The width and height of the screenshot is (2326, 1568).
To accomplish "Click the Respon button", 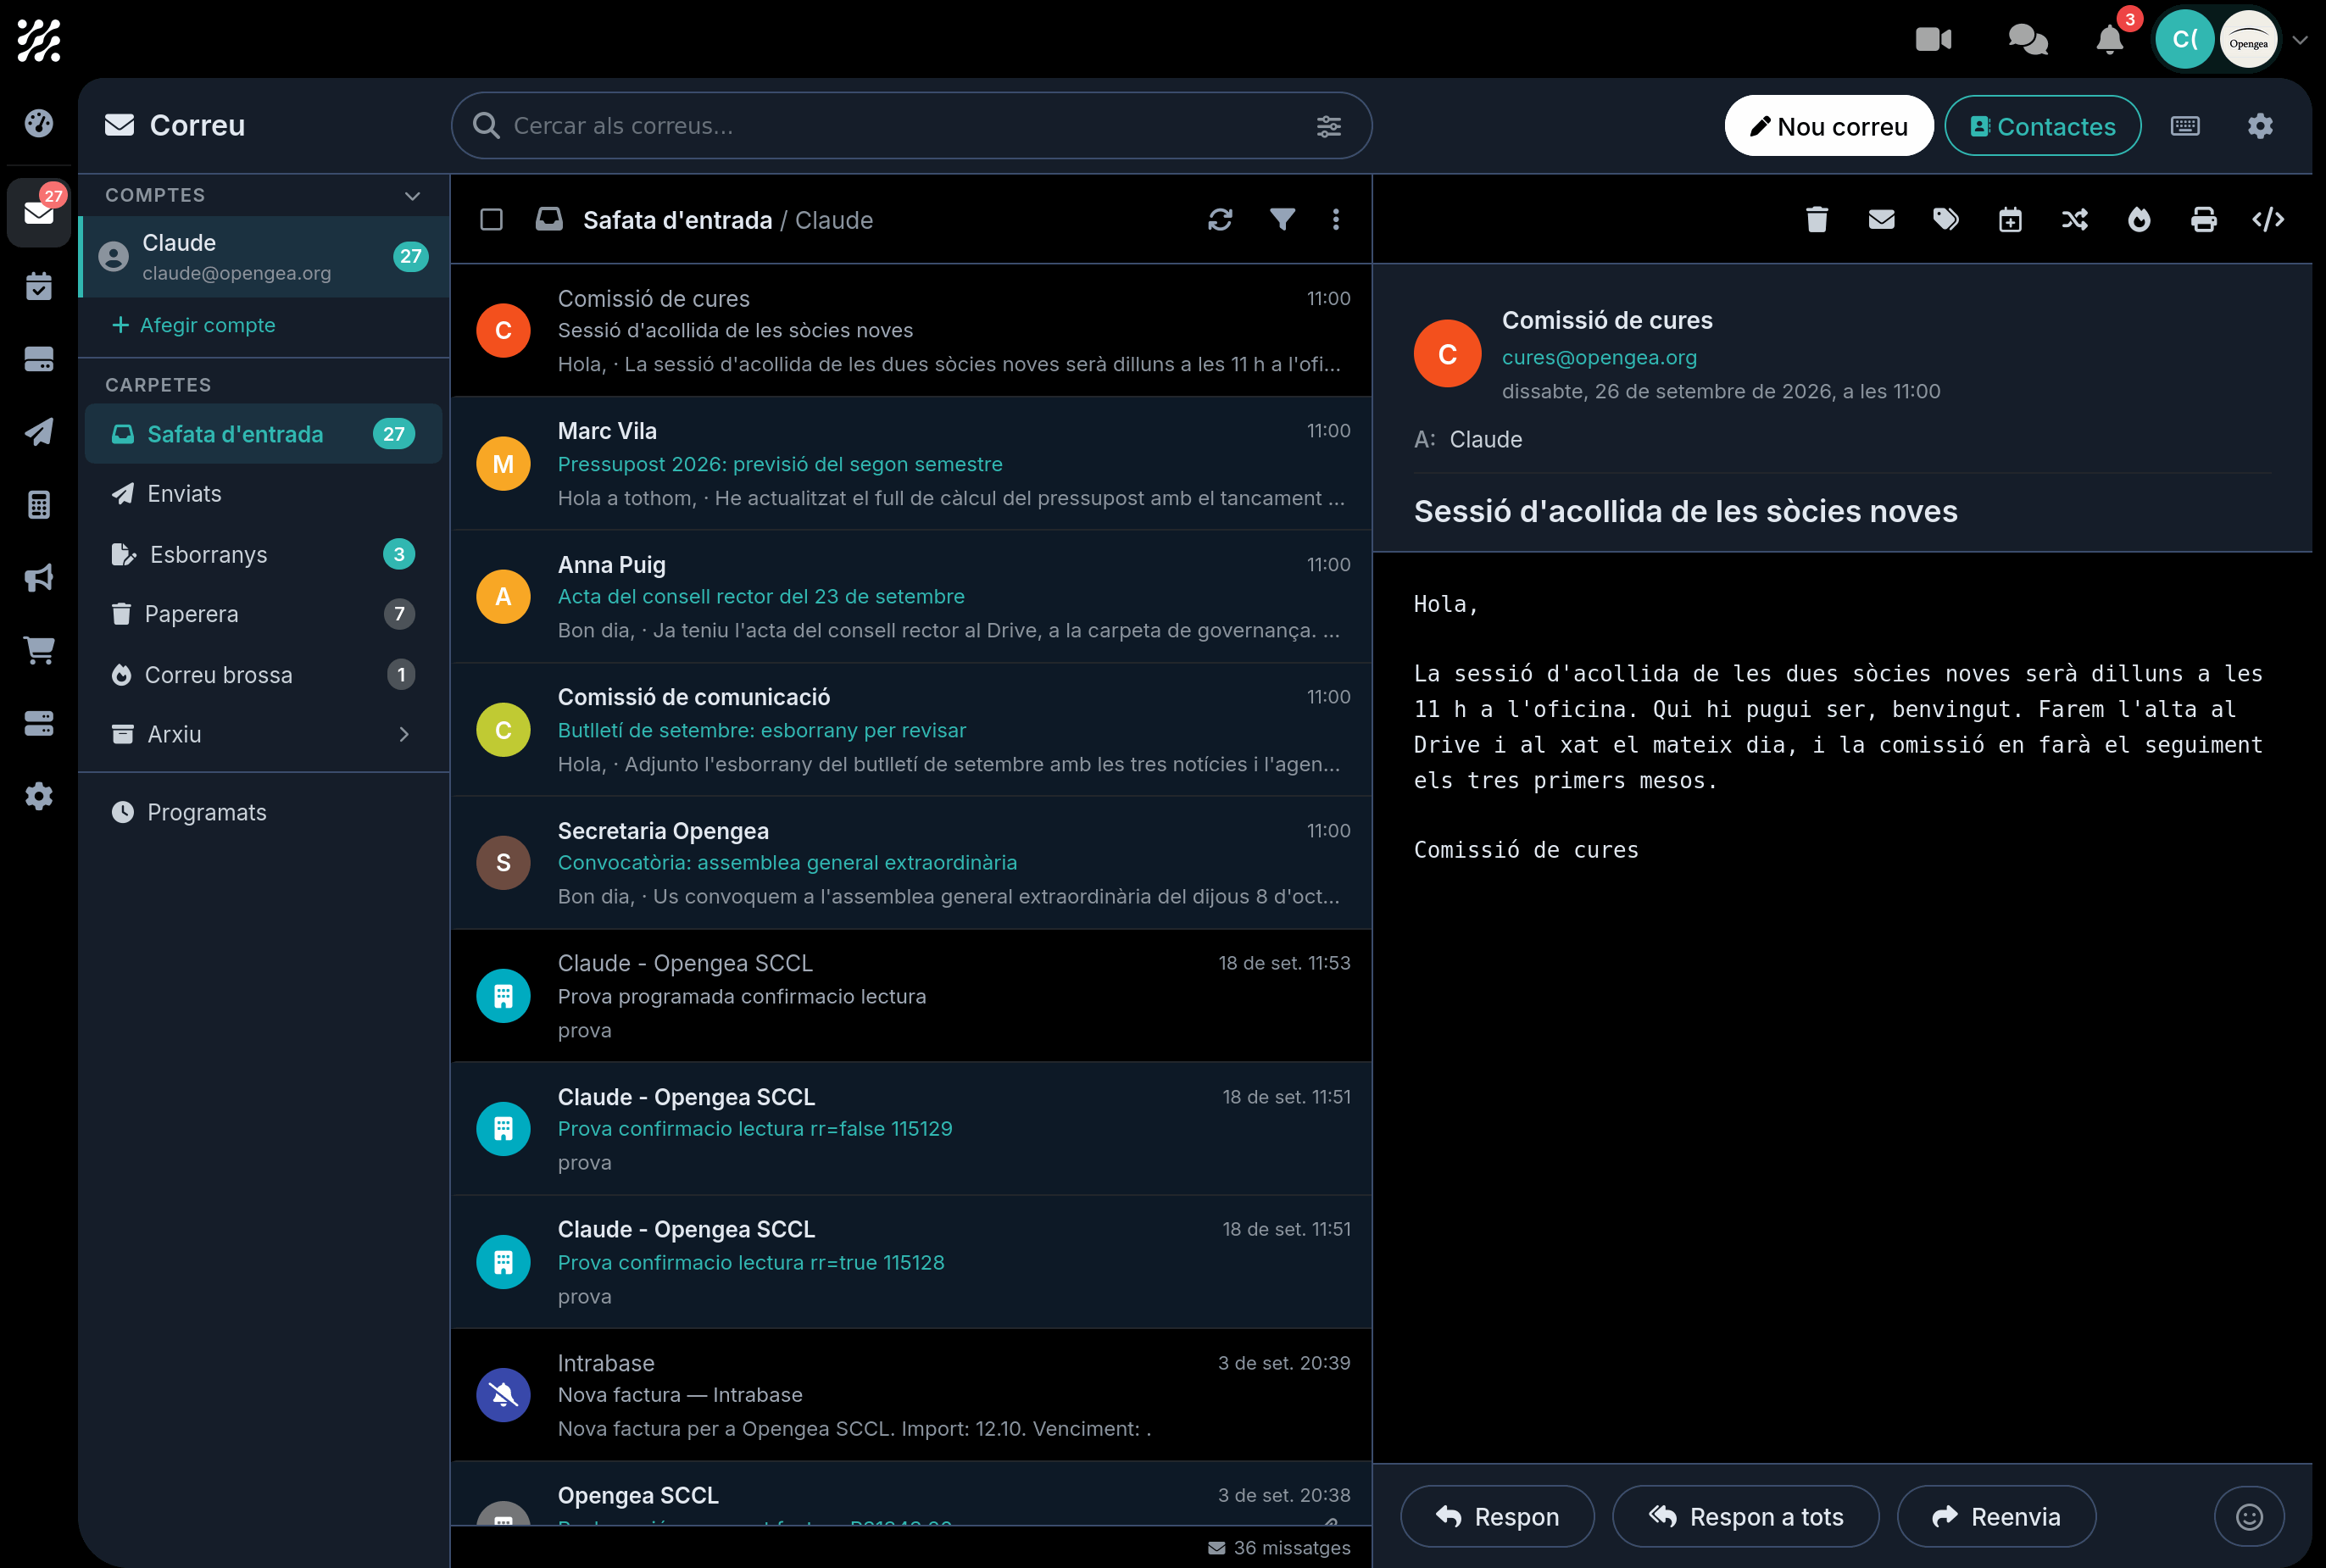I will tap(1496, 1516).
